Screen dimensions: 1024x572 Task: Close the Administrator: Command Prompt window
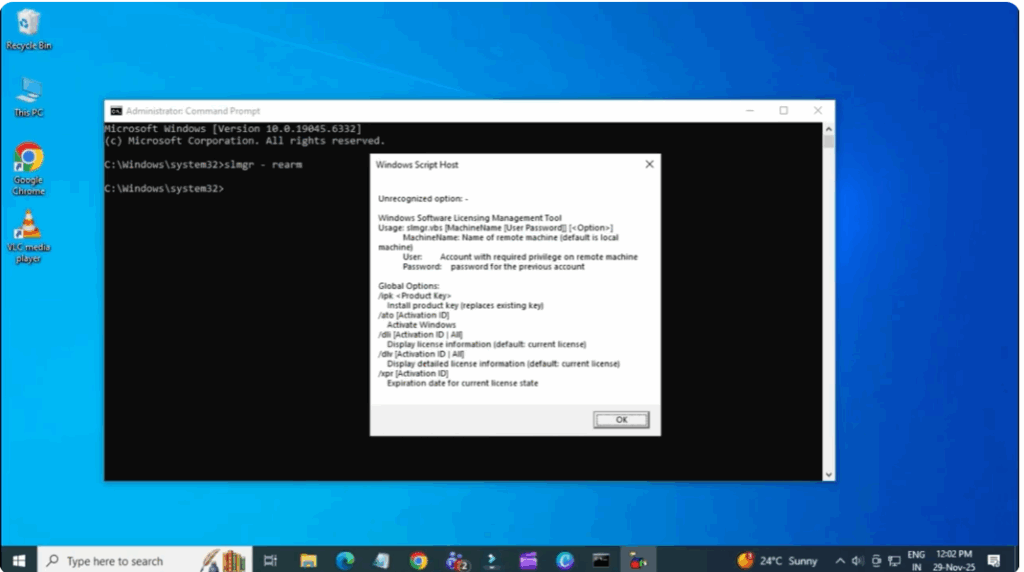[818, 111]
